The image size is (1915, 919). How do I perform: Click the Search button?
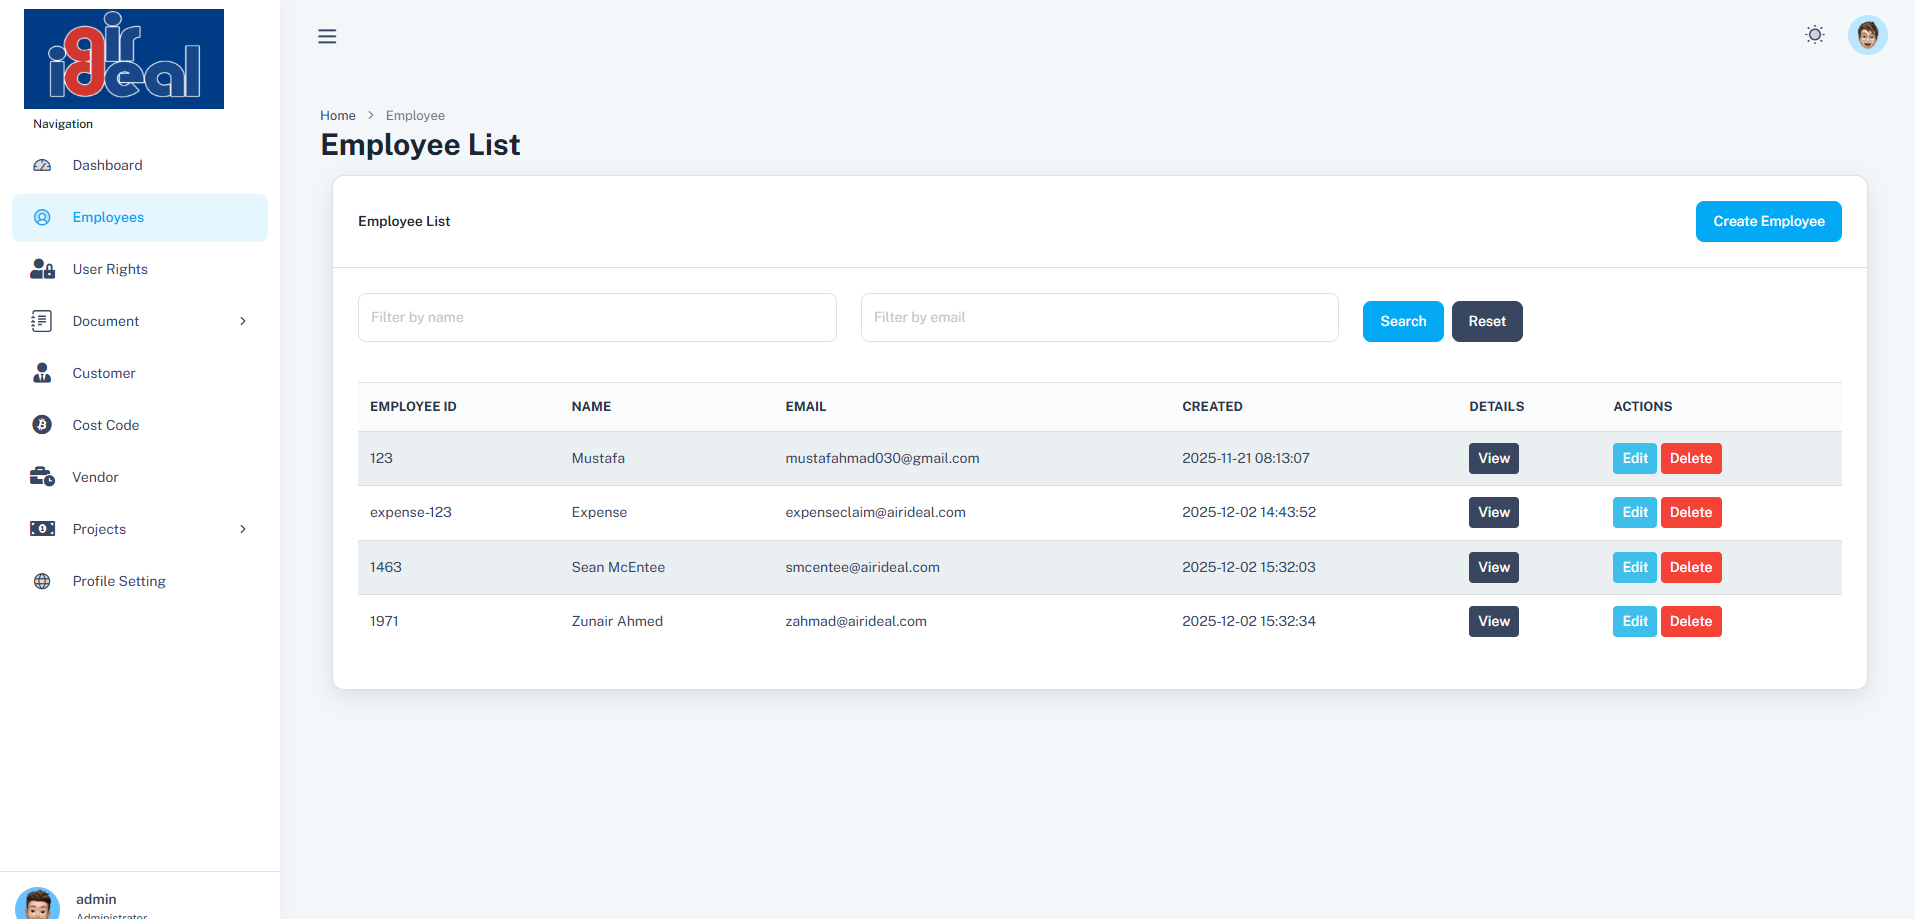(x=1403, y=321)
